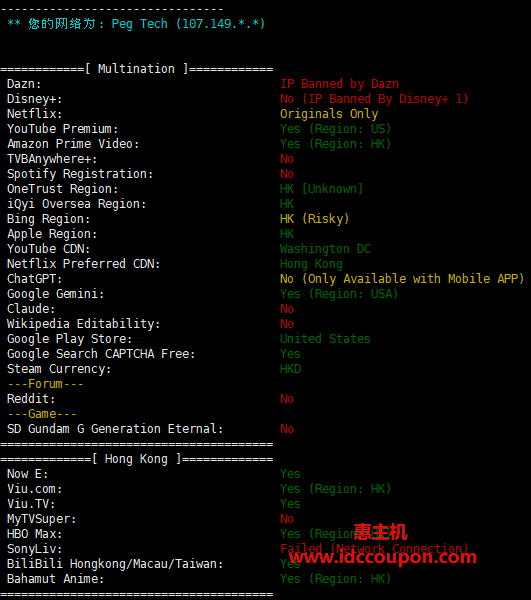Select the SD Gundam G Generation Eternal label
This screenshot has height=600, width=531.
coord(115,429)
